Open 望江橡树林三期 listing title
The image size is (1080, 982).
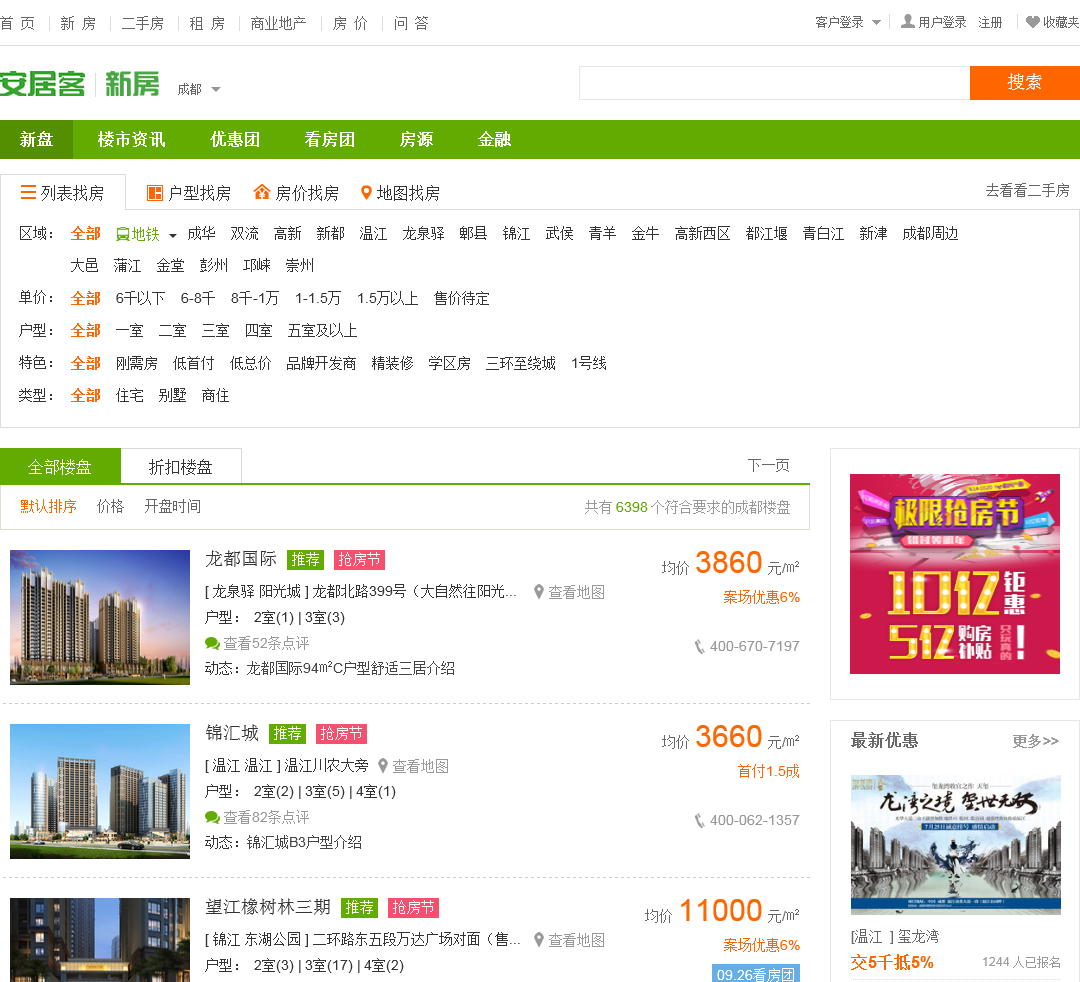pos(268,907)
